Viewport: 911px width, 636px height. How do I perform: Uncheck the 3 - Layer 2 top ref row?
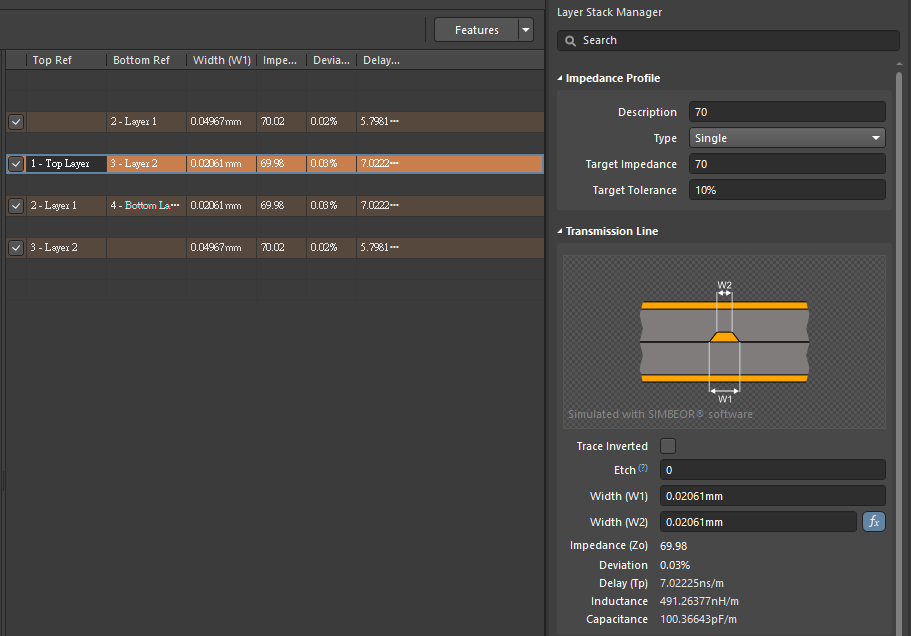(x=16, y=247)
